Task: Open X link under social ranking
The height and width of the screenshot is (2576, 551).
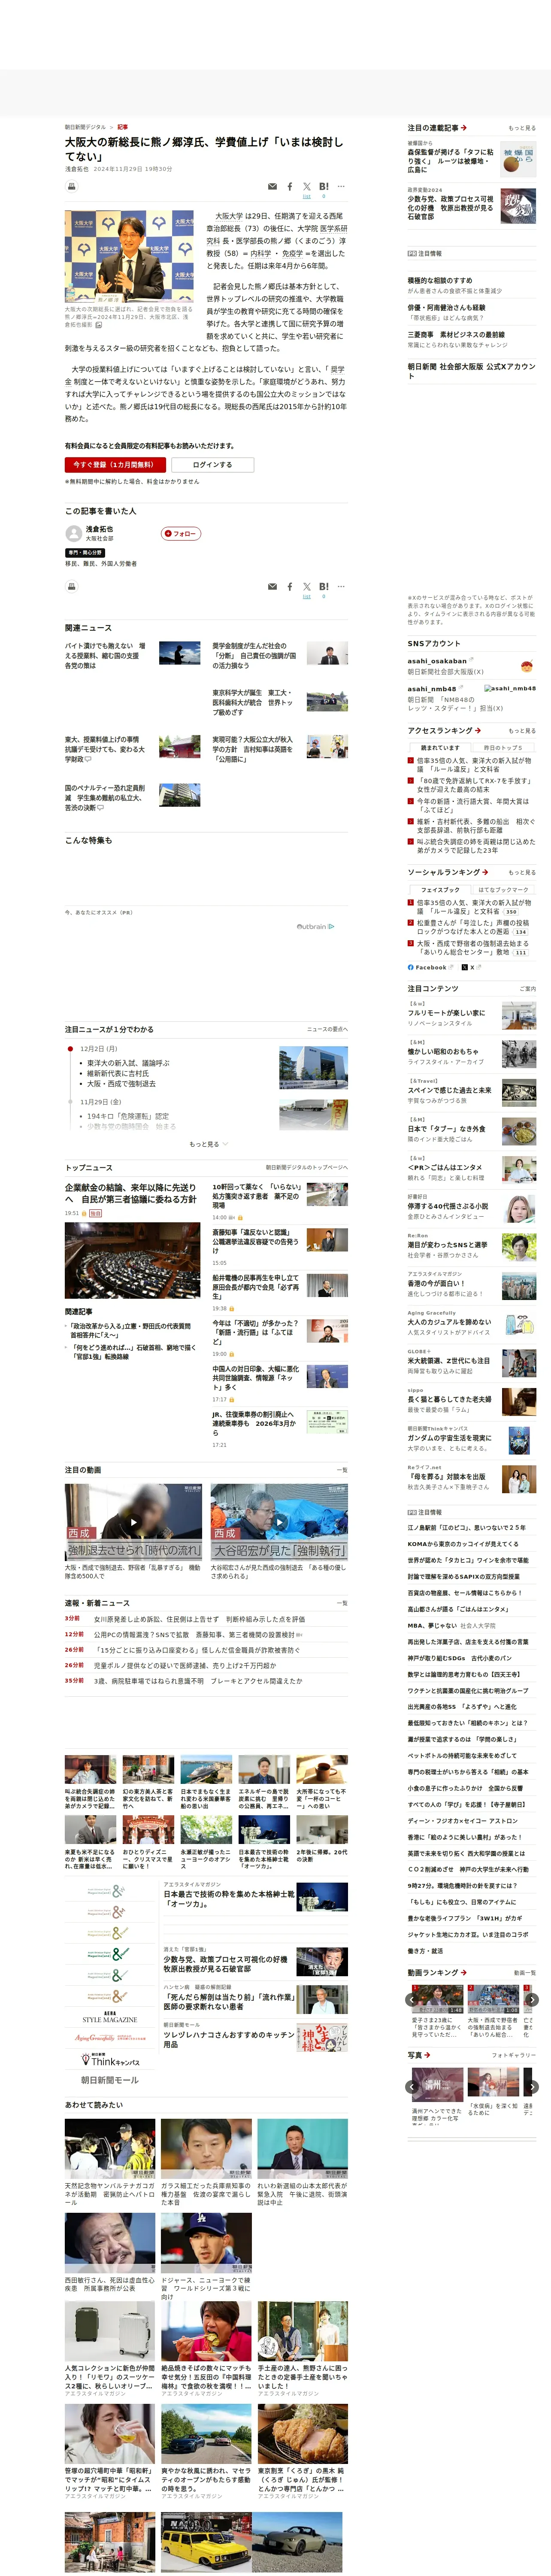Action: (x=471, y=967)
